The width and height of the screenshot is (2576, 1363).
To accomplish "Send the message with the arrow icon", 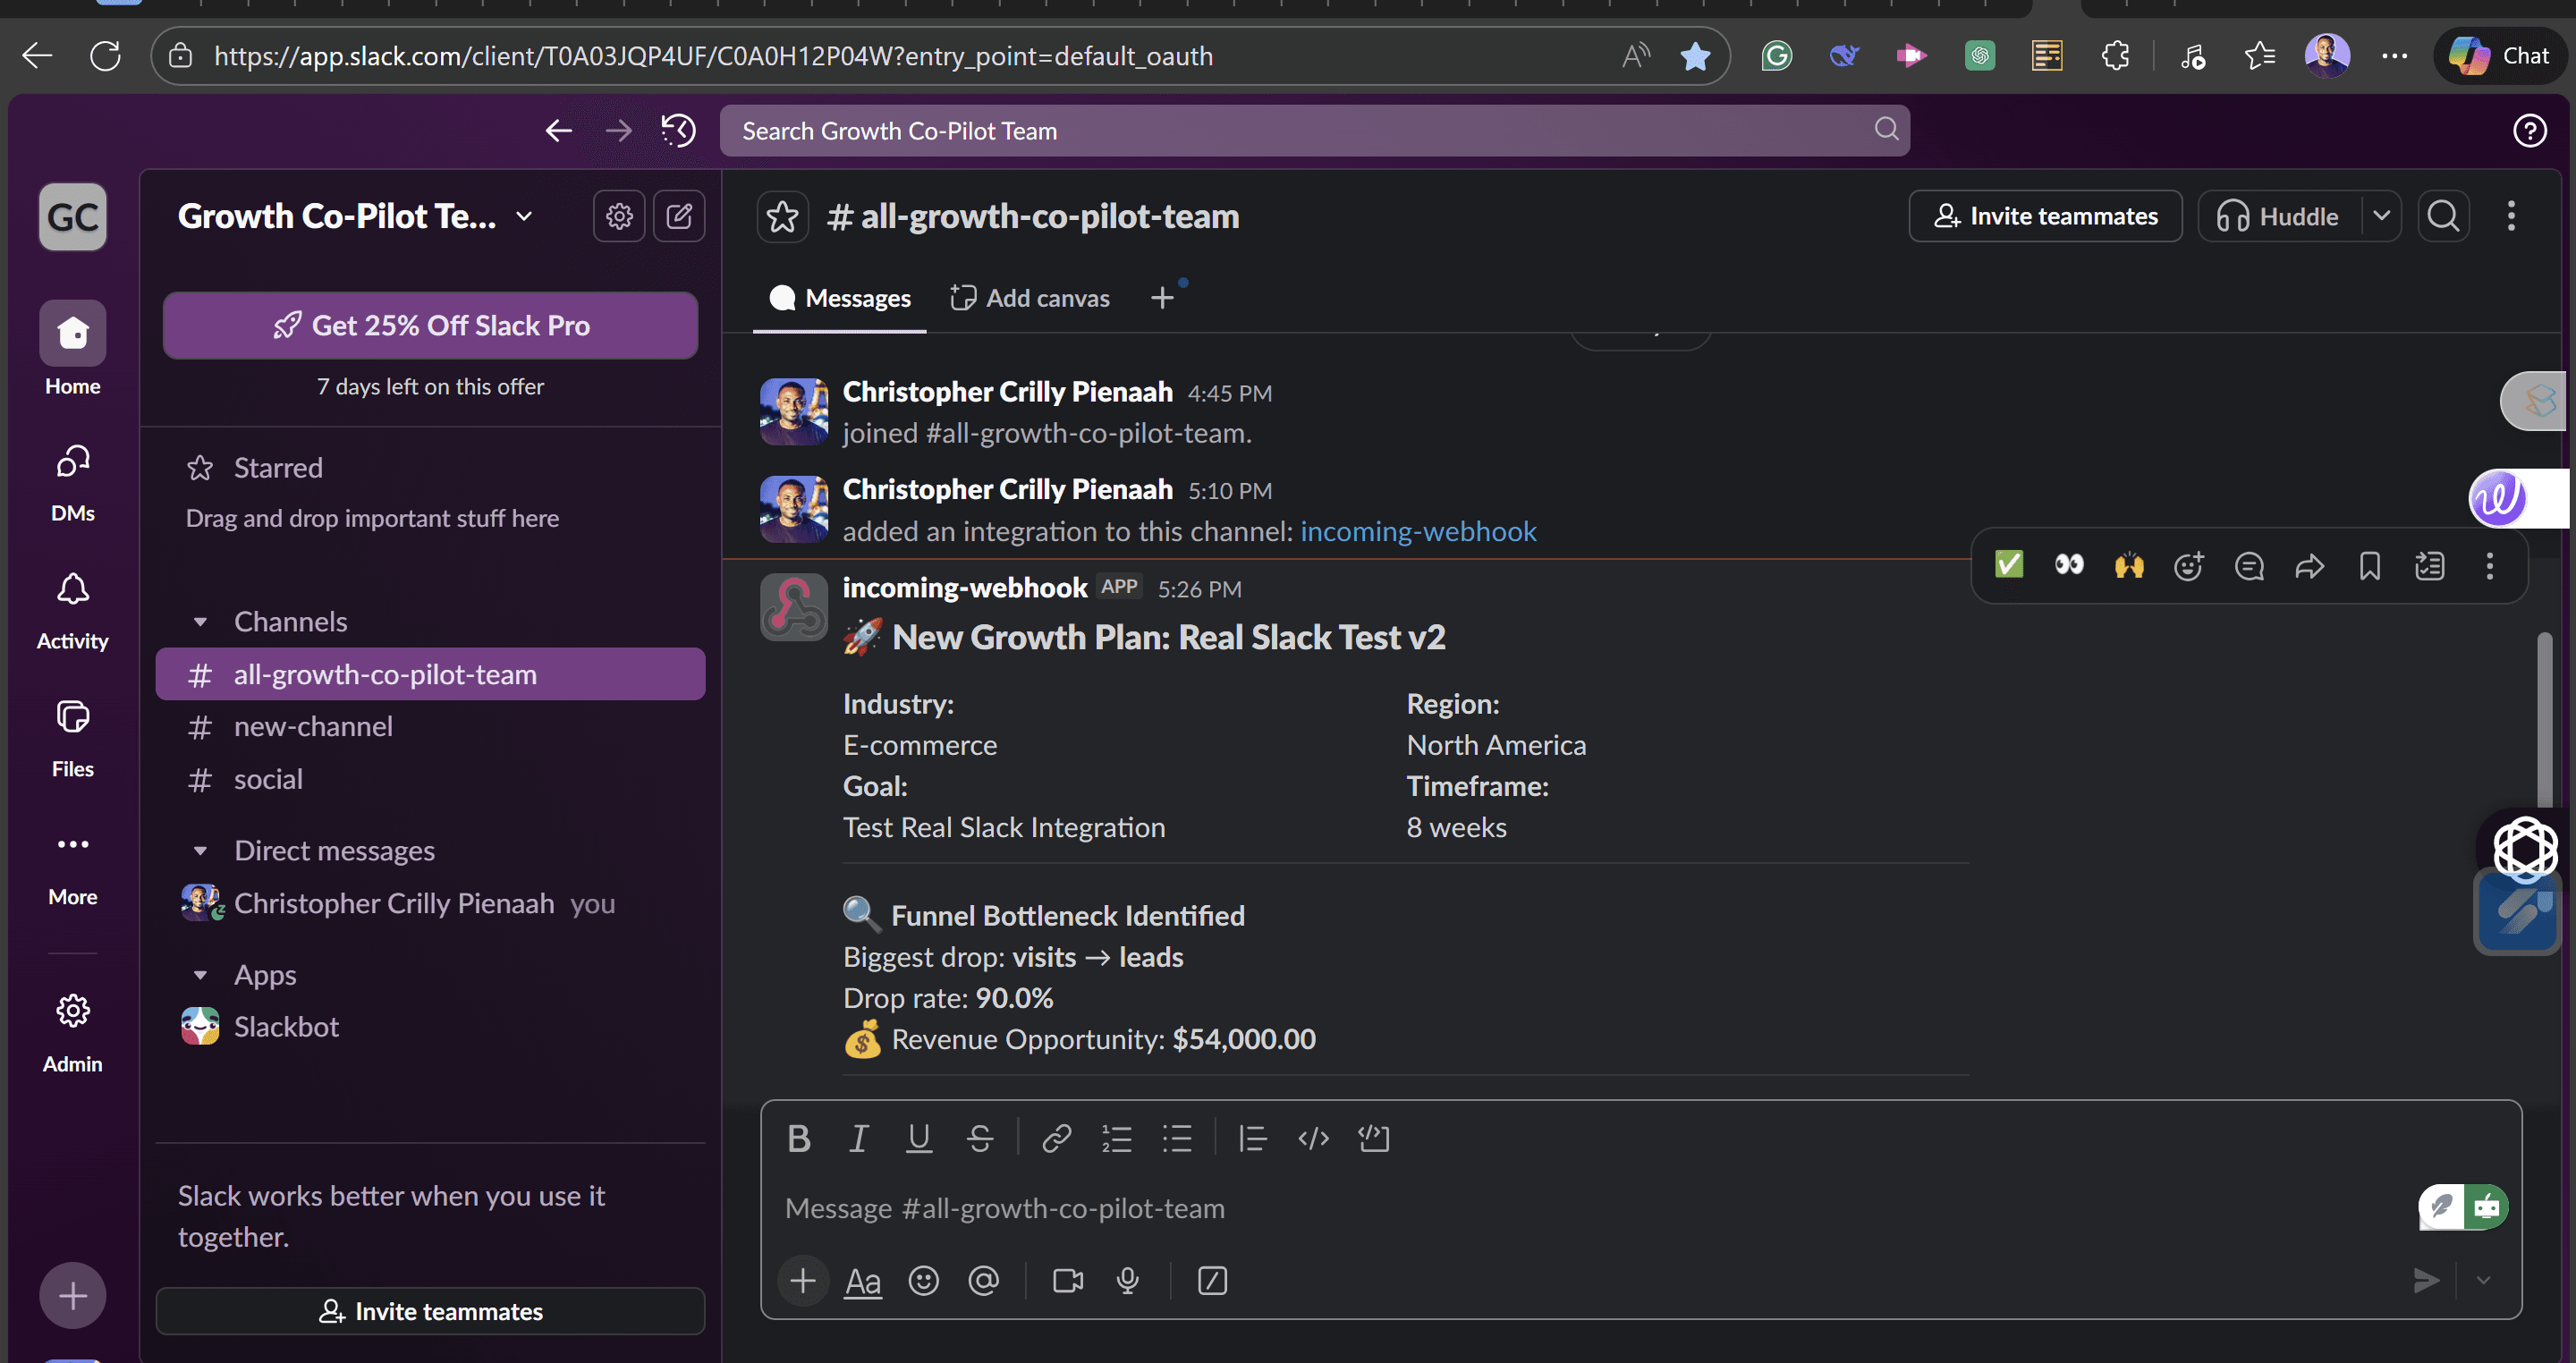I will click(x=2426, y=1281).
